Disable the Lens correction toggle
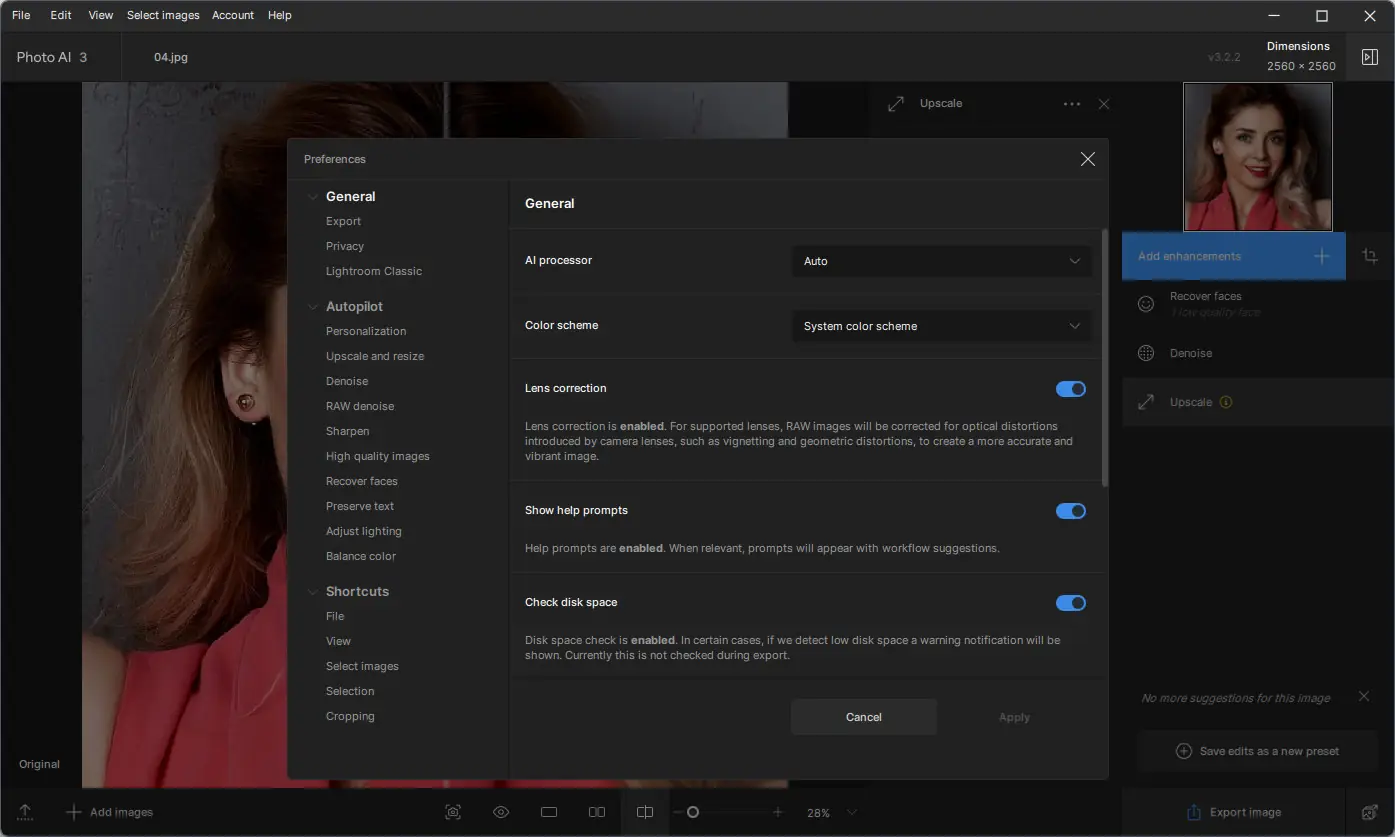 tap(1070, 389)
